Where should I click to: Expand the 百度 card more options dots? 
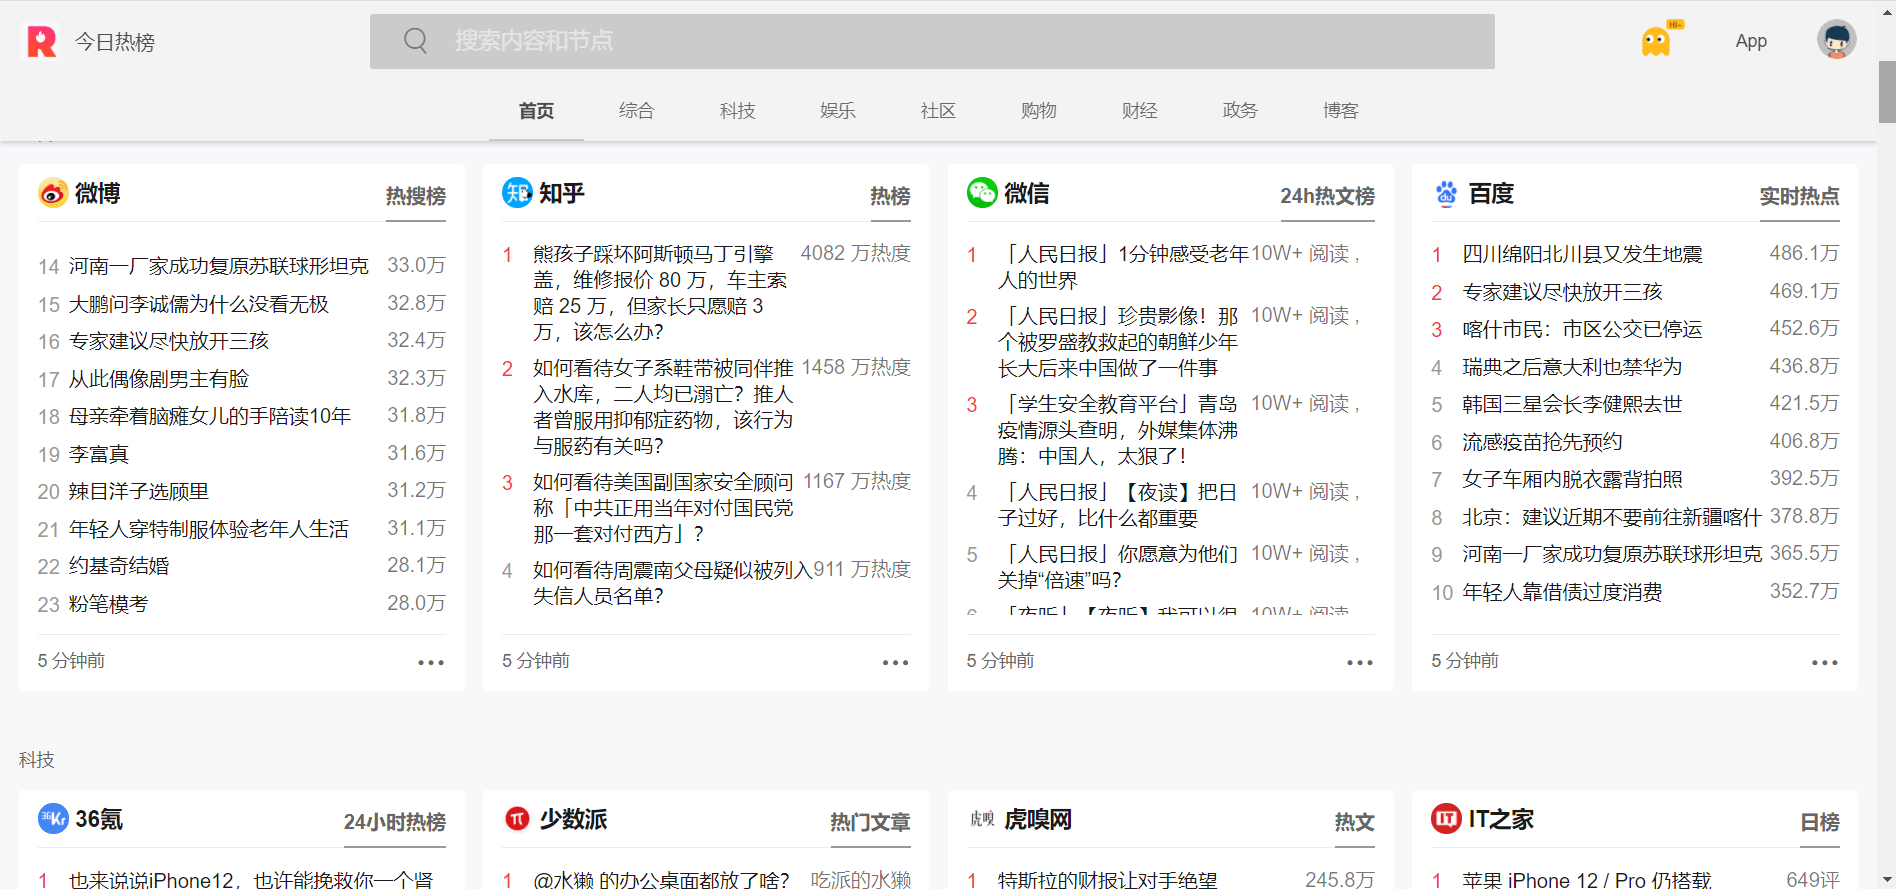tap(1824, 662)
